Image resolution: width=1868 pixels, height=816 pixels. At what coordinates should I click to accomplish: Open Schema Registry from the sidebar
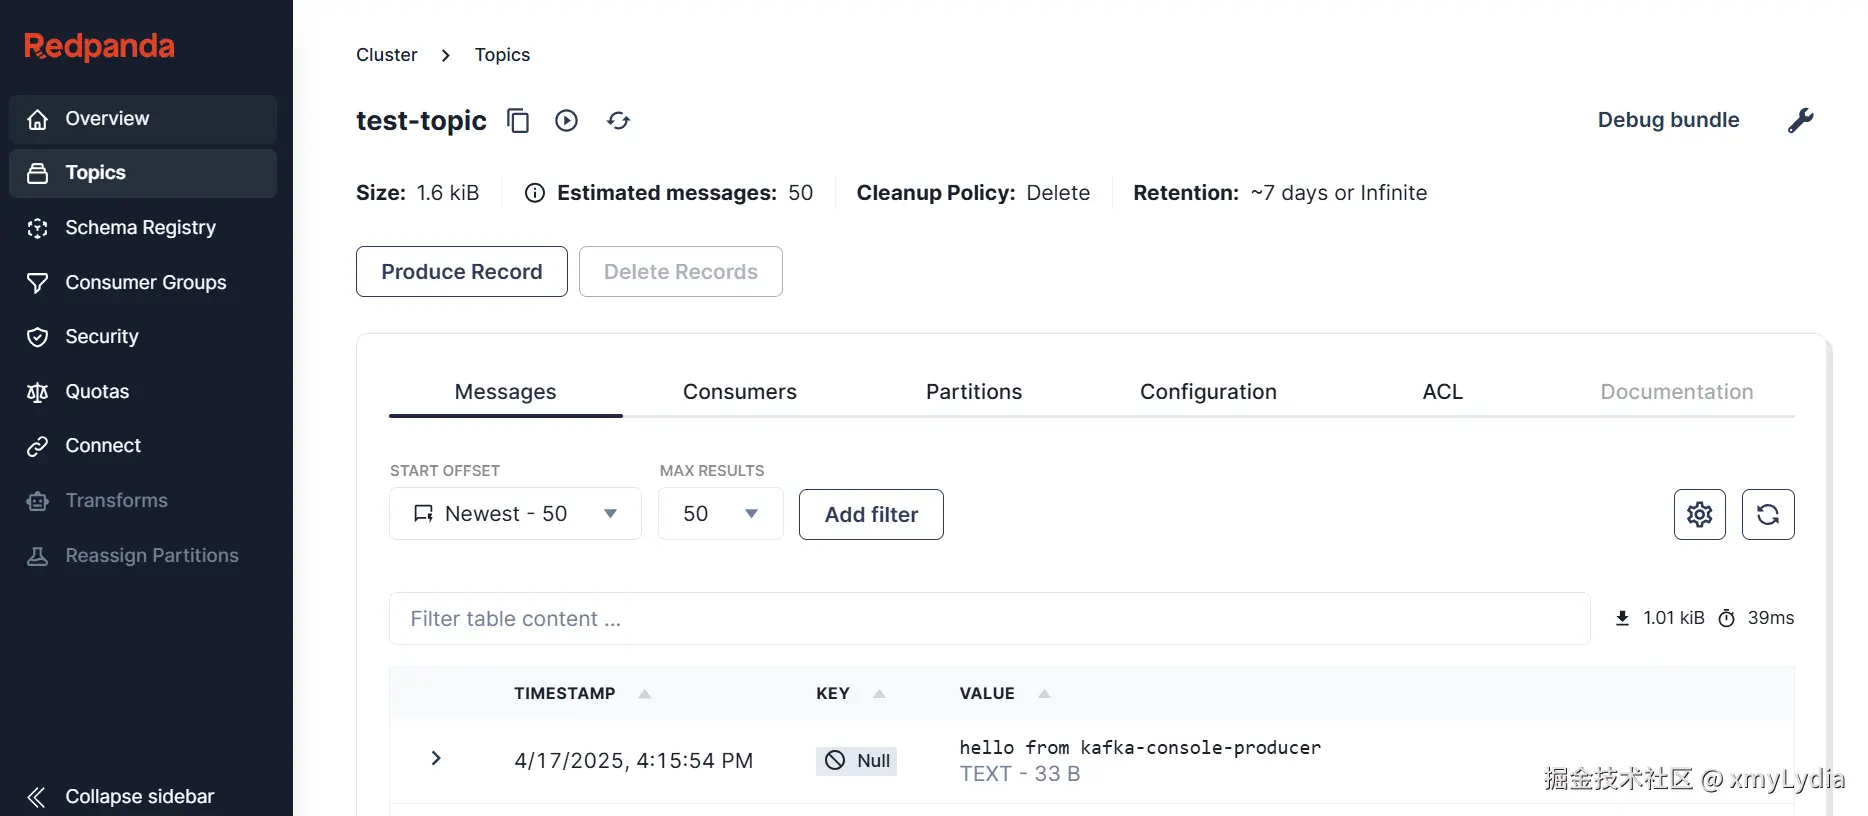pyautogui.click(x=140, y=228)
